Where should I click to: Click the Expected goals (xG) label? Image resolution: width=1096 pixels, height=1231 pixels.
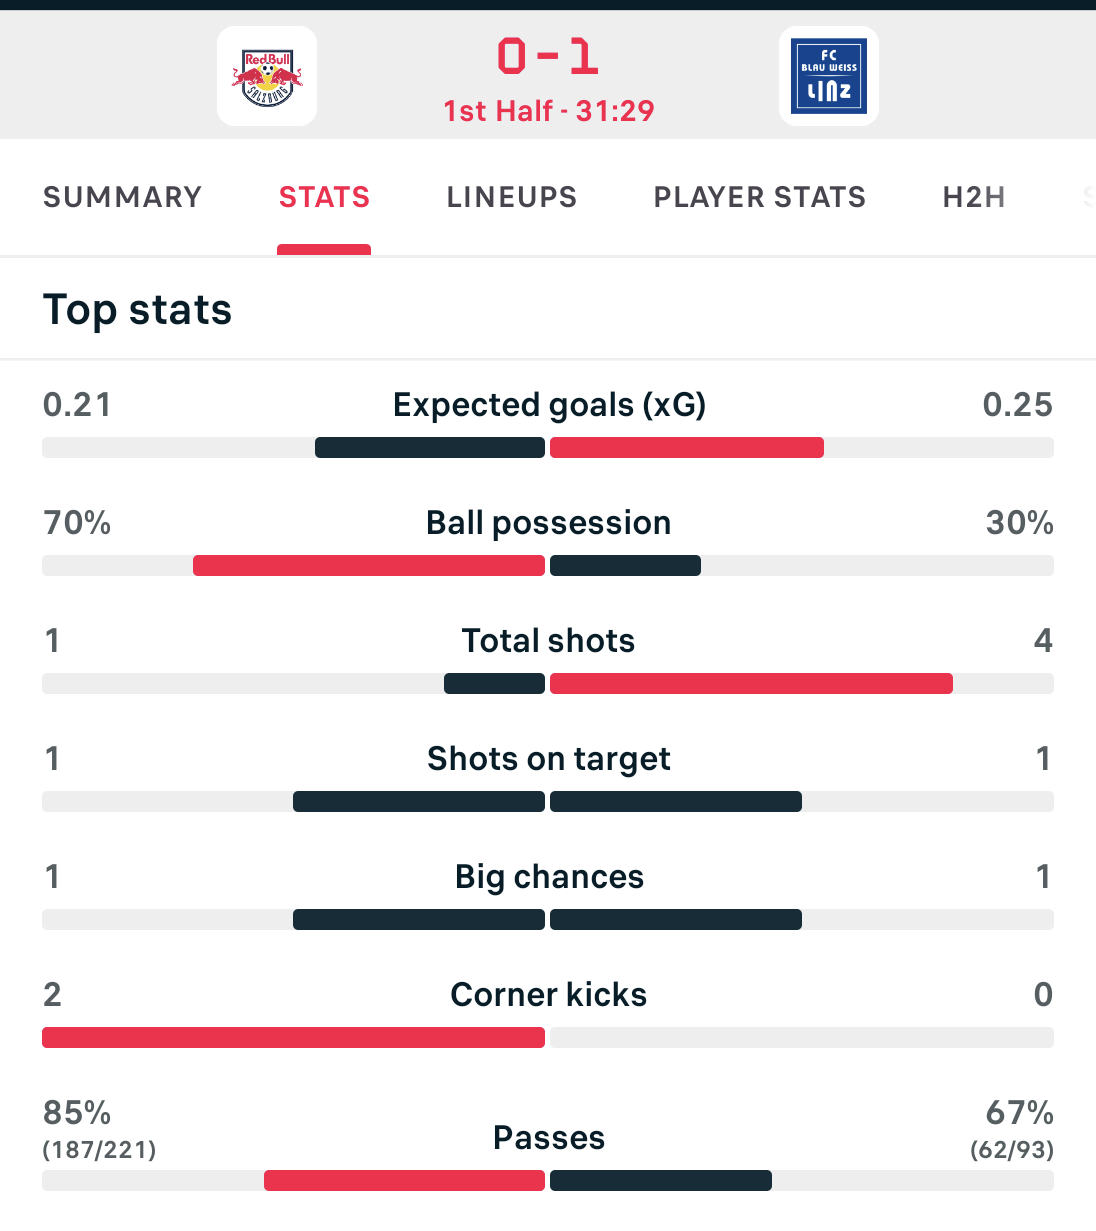pos(549,405)
